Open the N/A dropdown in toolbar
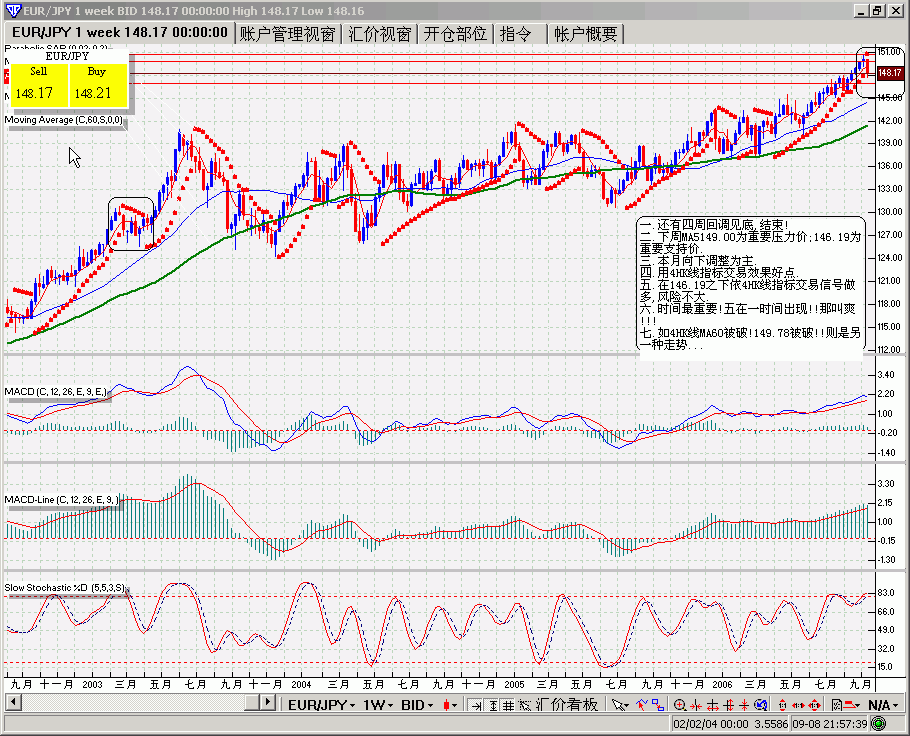910x736 pixels. click(x=883, y=705)
